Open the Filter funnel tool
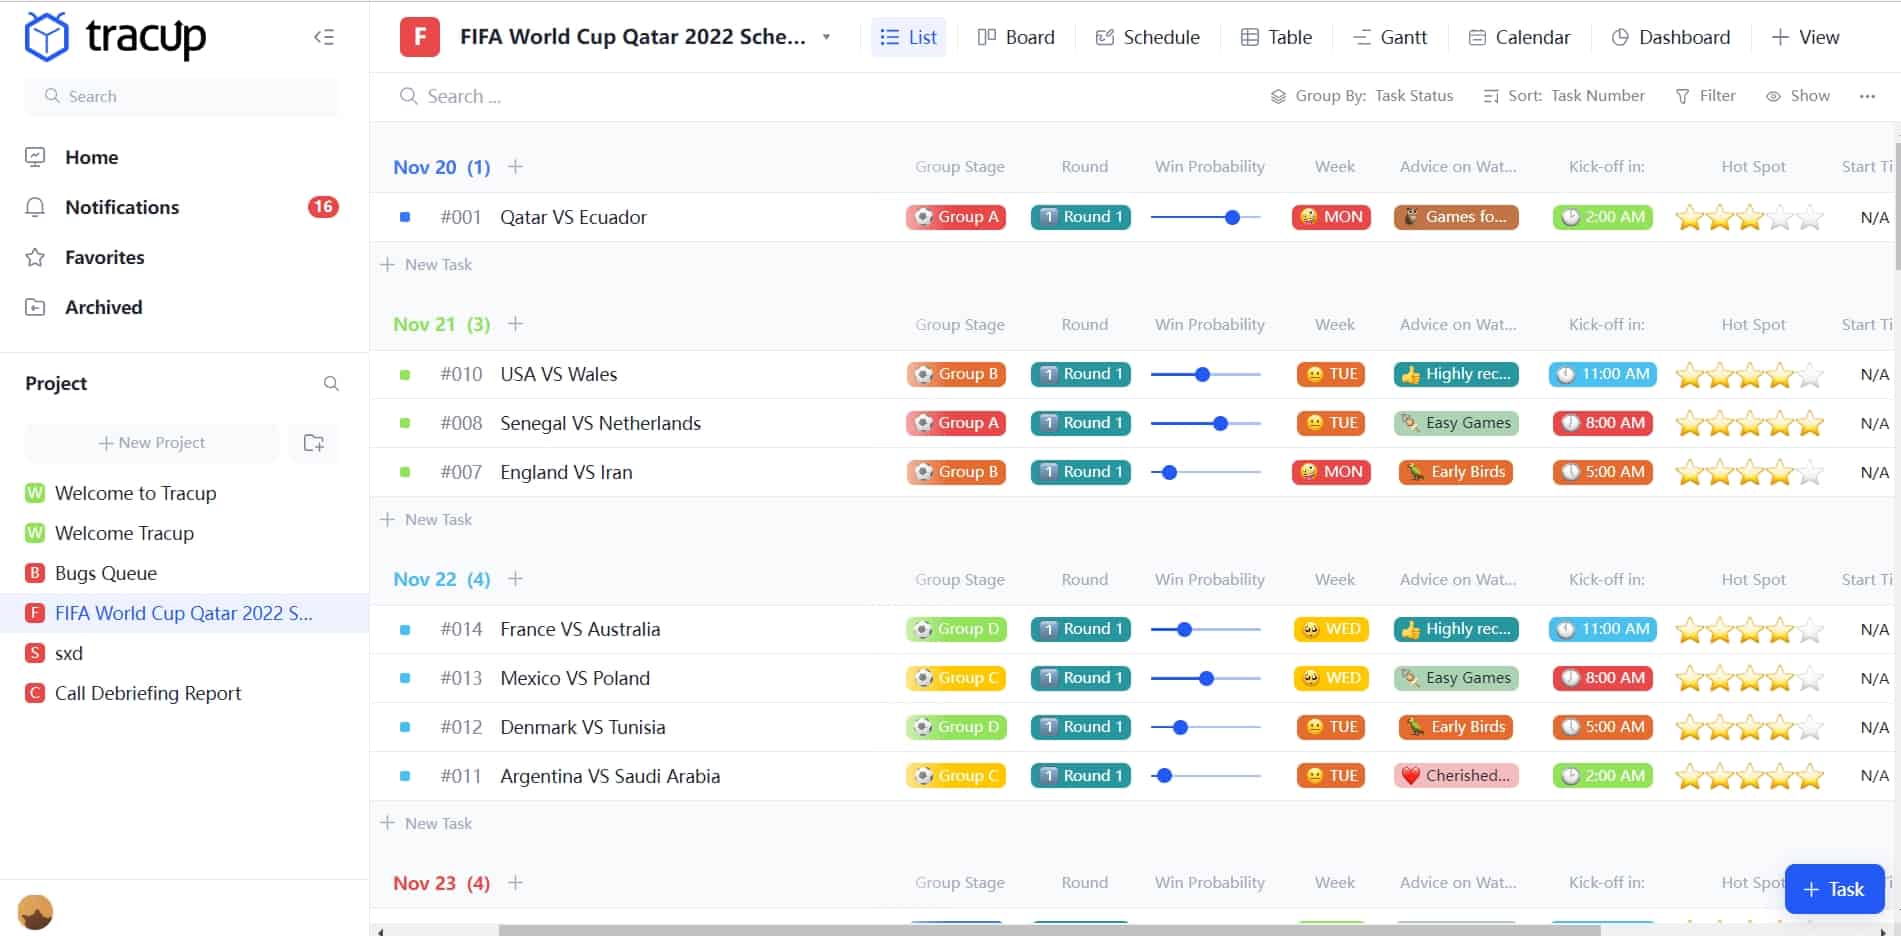 [1706, 96]
